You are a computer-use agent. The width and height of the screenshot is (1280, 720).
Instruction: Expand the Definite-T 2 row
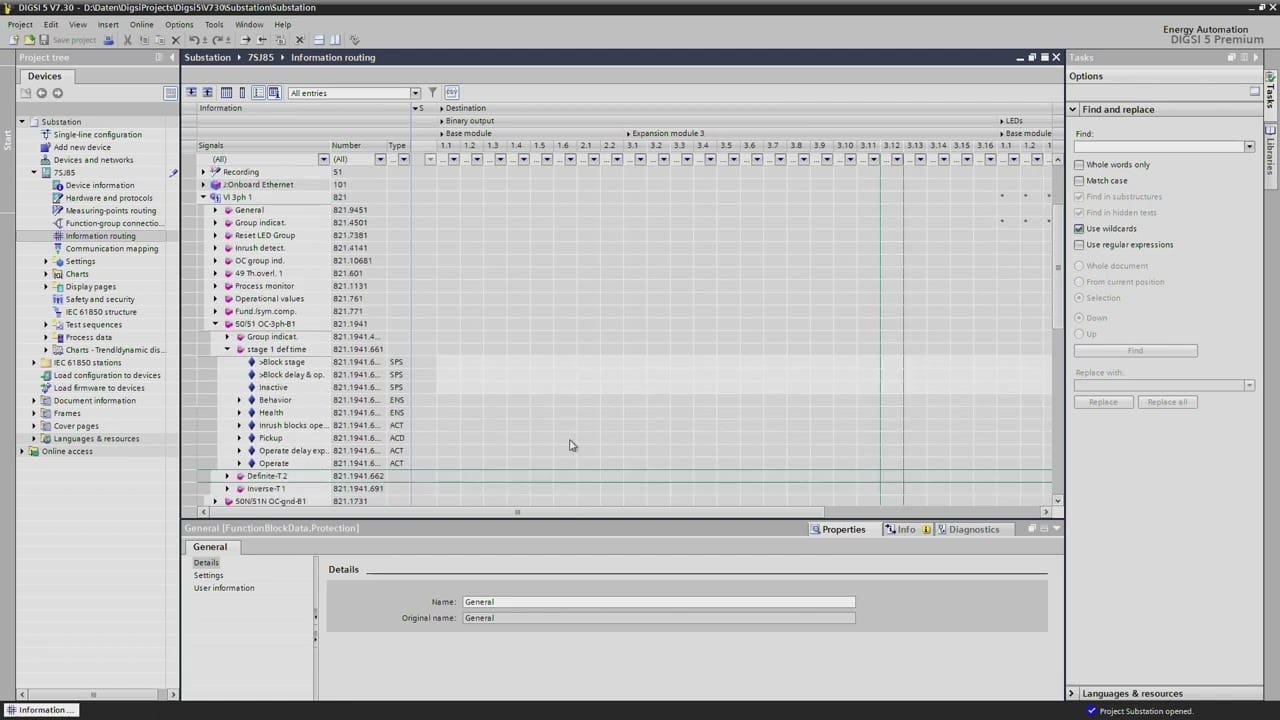(227, 476)
